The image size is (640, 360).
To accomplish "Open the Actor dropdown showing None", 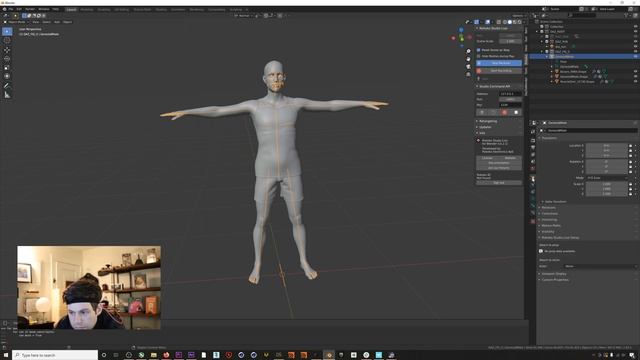I will pyautogui.click(x=600, y=266).
